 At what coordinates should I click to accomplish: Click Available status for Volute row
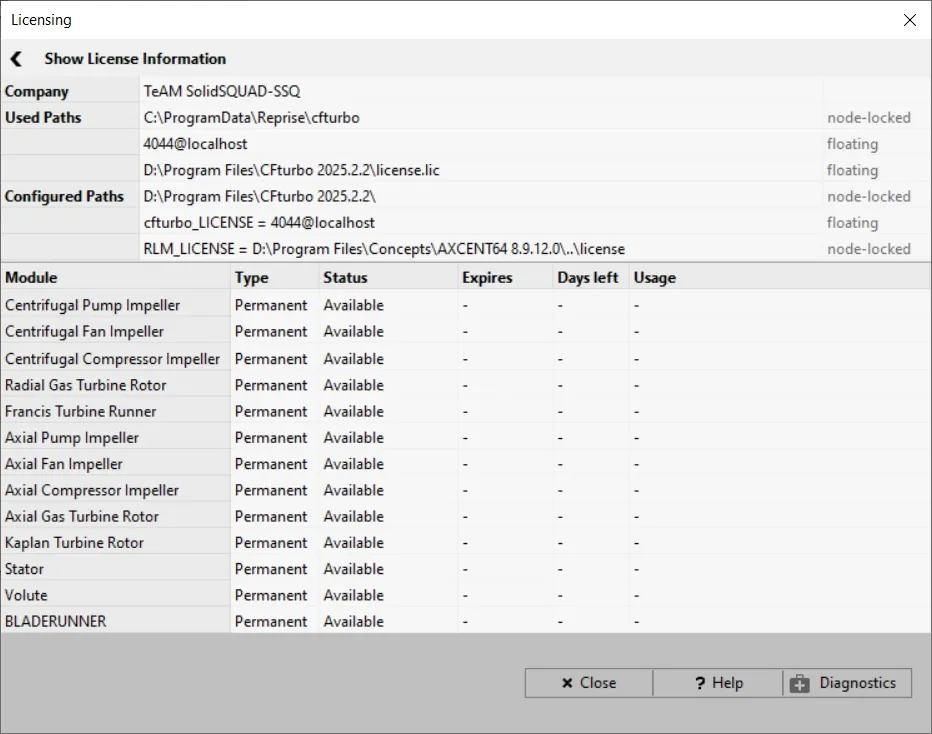pyautogui.click(x=354, y=595)
